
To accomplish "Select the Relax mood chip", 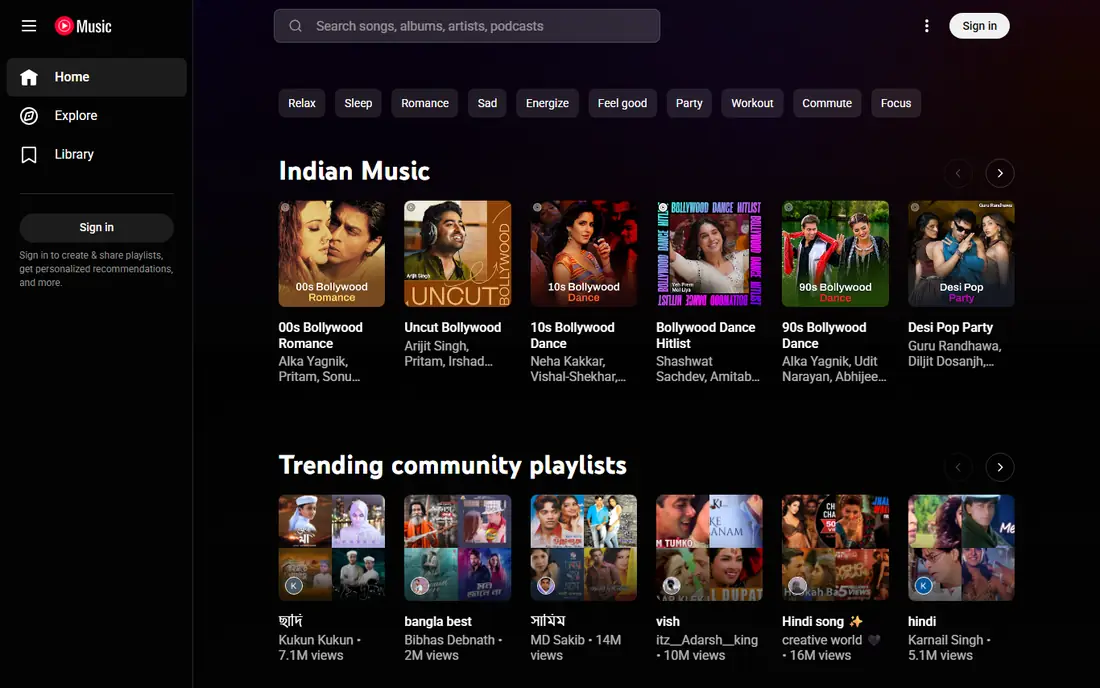I will [x=302, y=103].
